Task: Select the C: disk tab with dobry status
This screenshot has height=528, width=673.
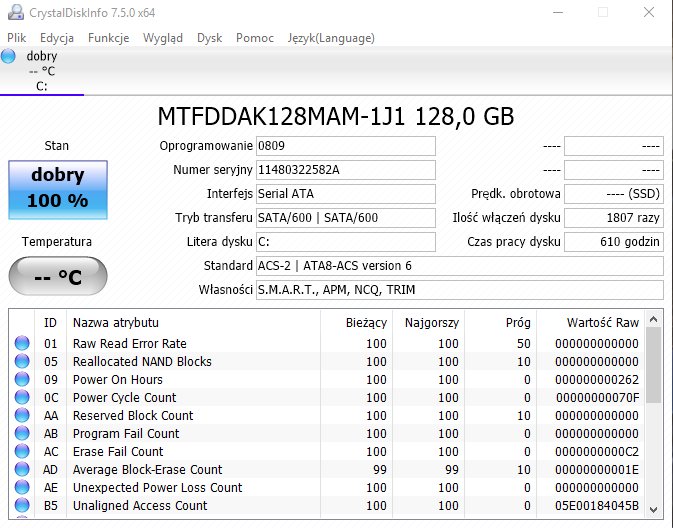Action: [x=42, y=71]
